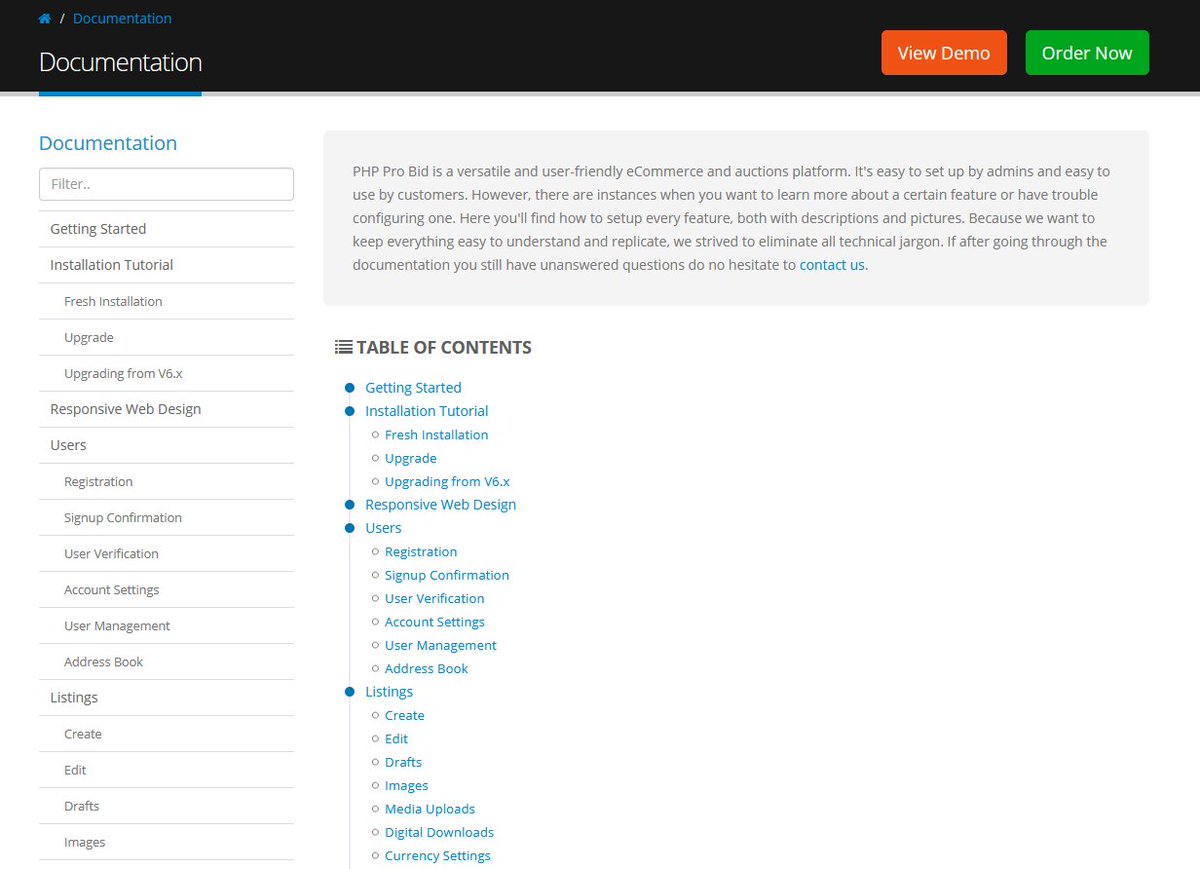The width and height of the screenshot is (1200, 869).
Task: Click the Order Now button
Action: pos(1087,53)
